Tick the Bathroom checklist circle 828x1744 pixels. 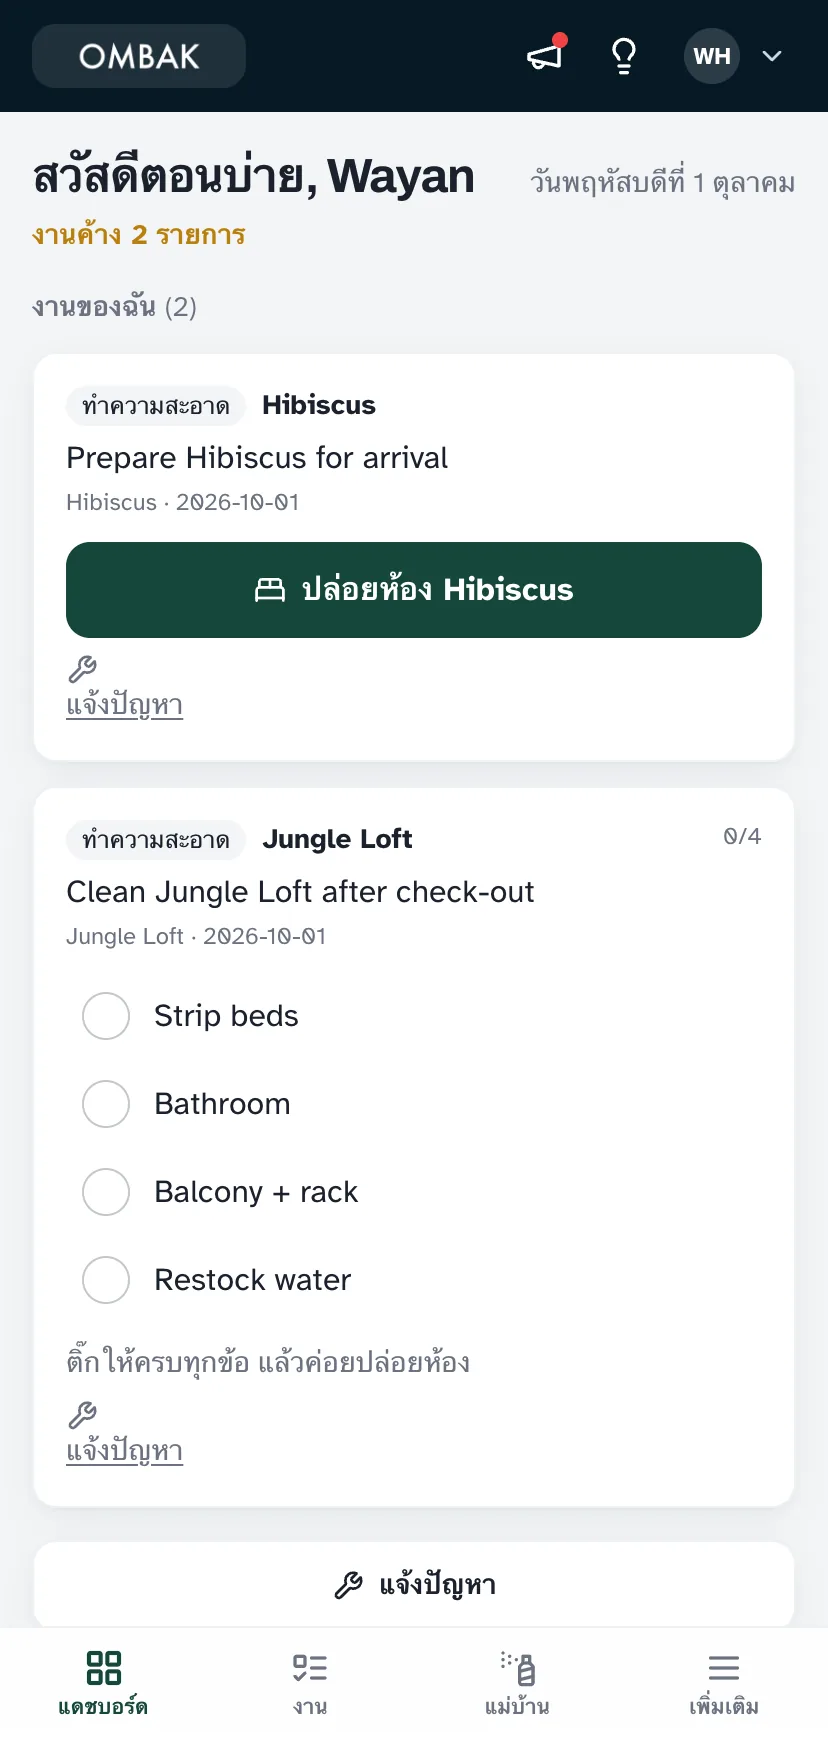[106, 1104]
